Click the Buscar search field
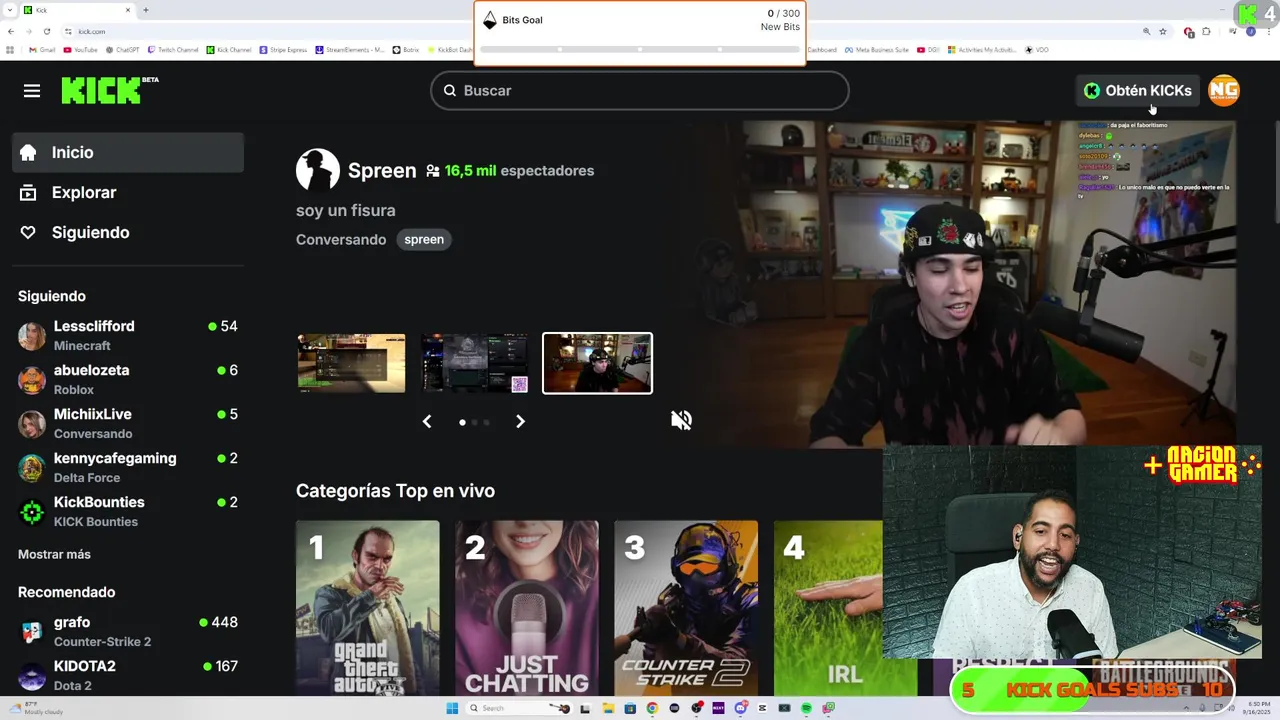This screenshot has height=720, width=1280. click(x=640, y=90)
